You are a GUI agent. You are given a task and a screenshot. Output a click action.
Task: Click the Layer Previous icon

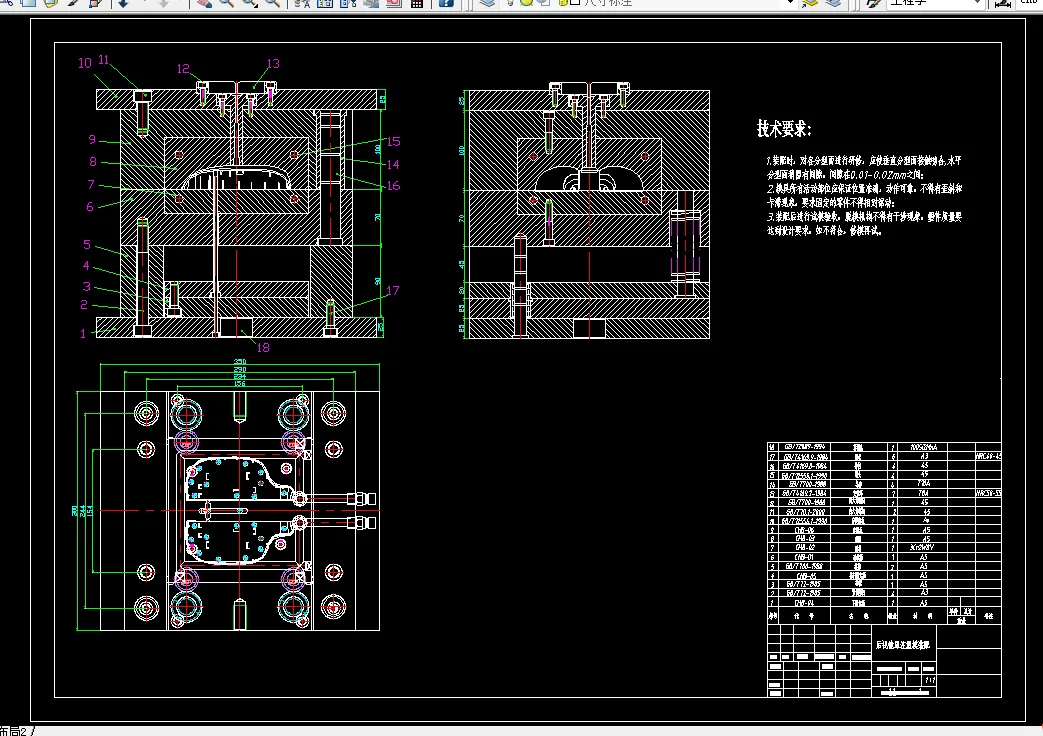(x=832, y=3)
